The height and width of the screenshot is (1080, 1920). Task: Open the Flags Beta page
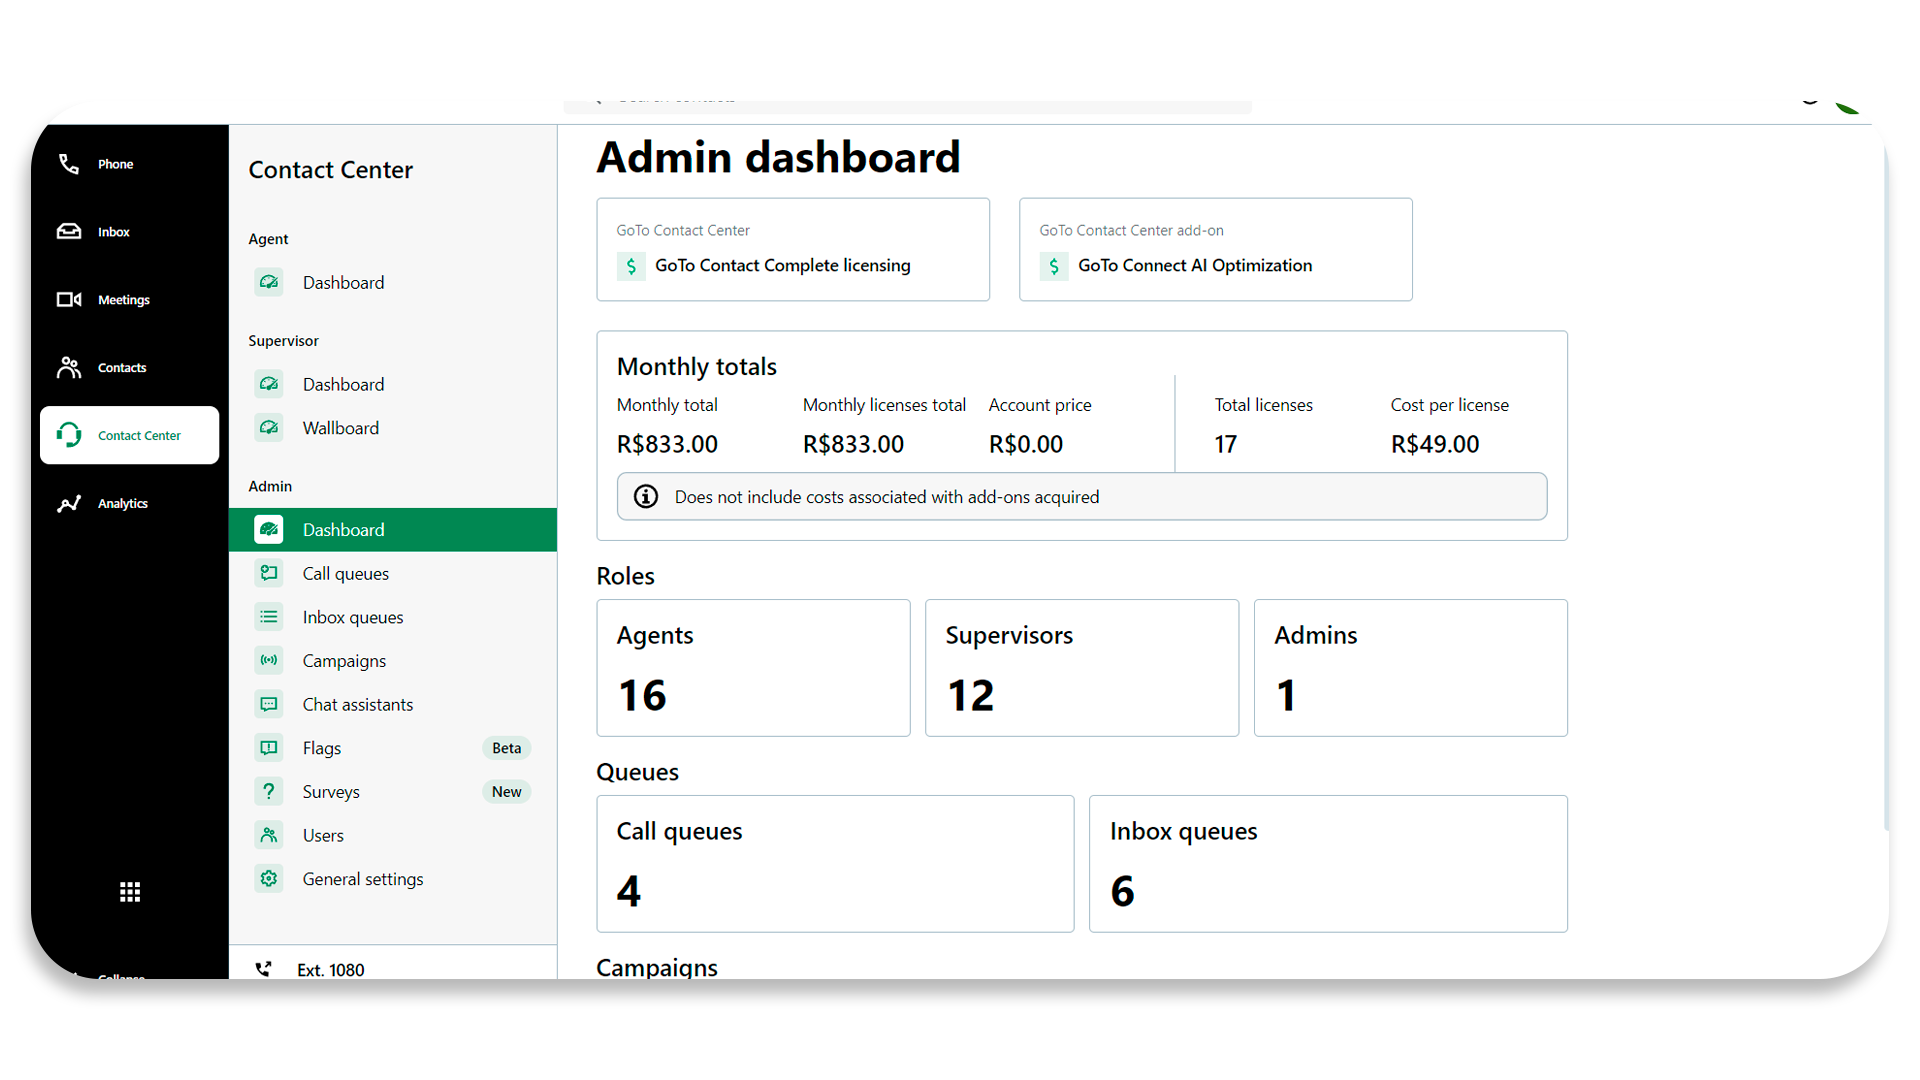392,748
